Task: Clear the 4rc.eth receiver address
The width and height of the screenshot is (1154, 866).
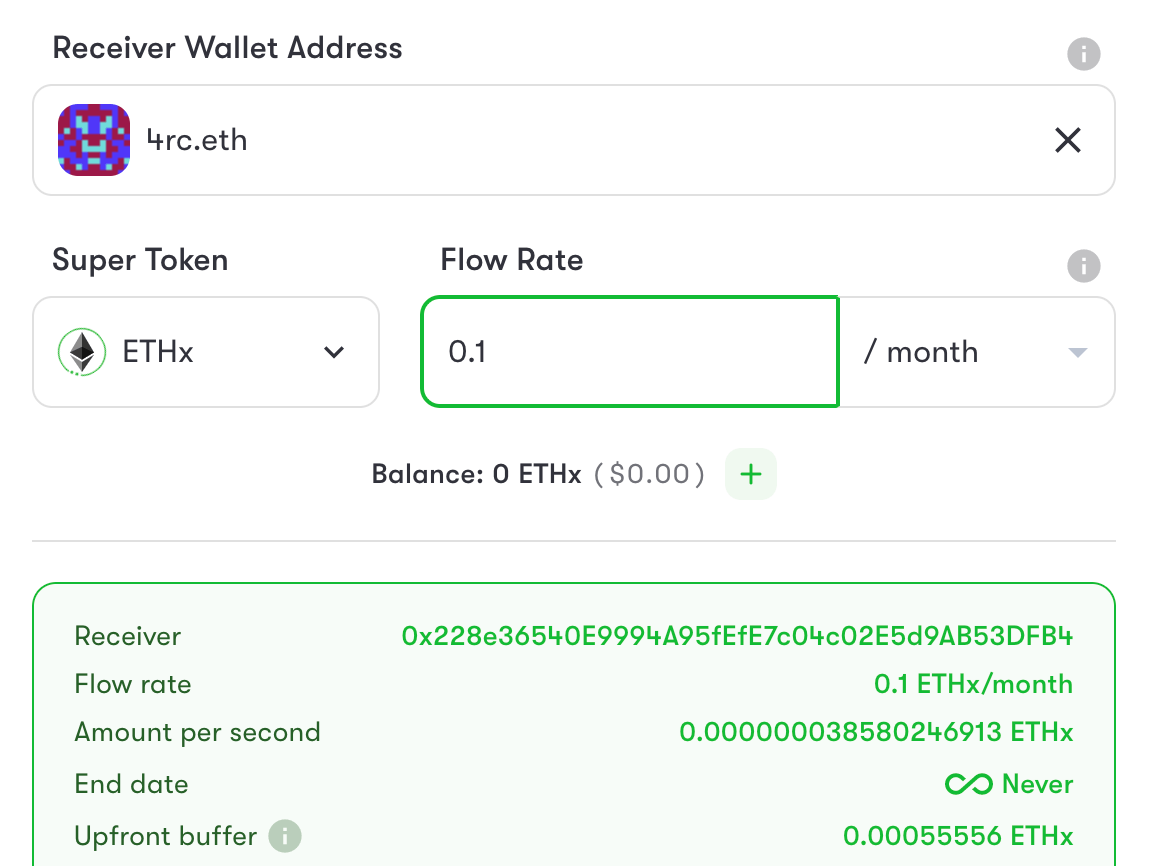Action: click(1068, 140)
